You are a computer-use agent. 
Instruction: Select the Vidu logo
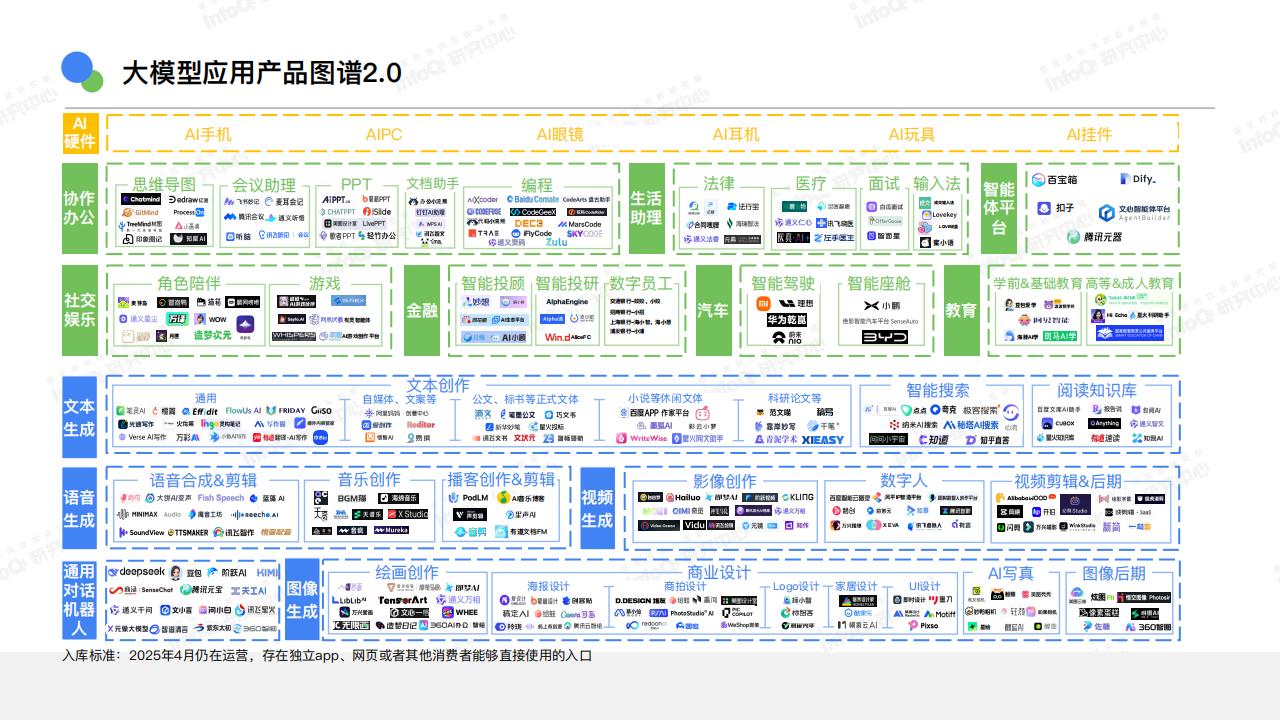[694, 525]
